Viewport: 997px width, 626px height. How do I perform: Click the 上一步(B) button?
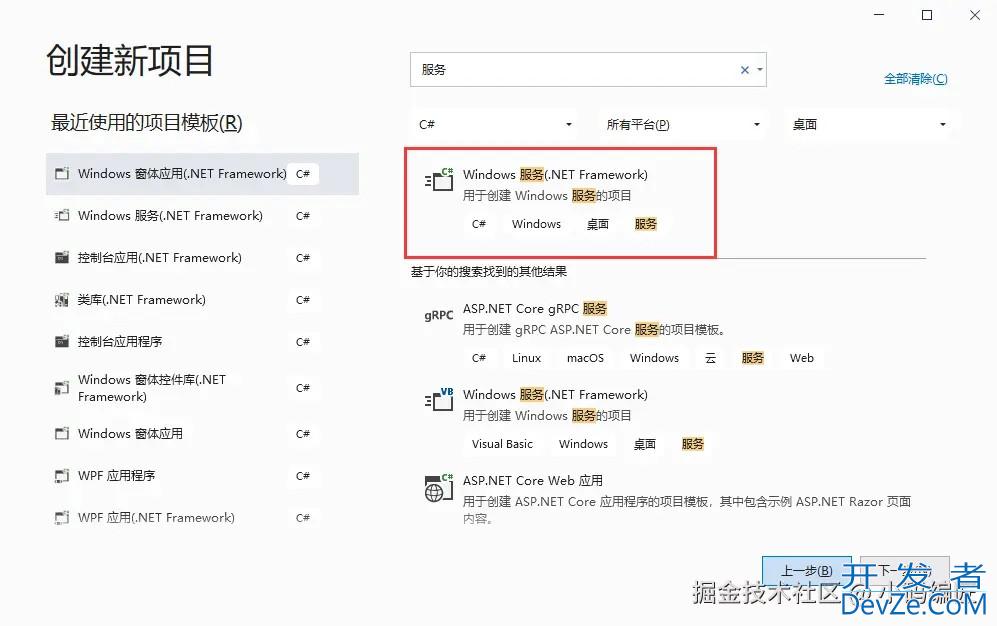(x=807, y=571)
